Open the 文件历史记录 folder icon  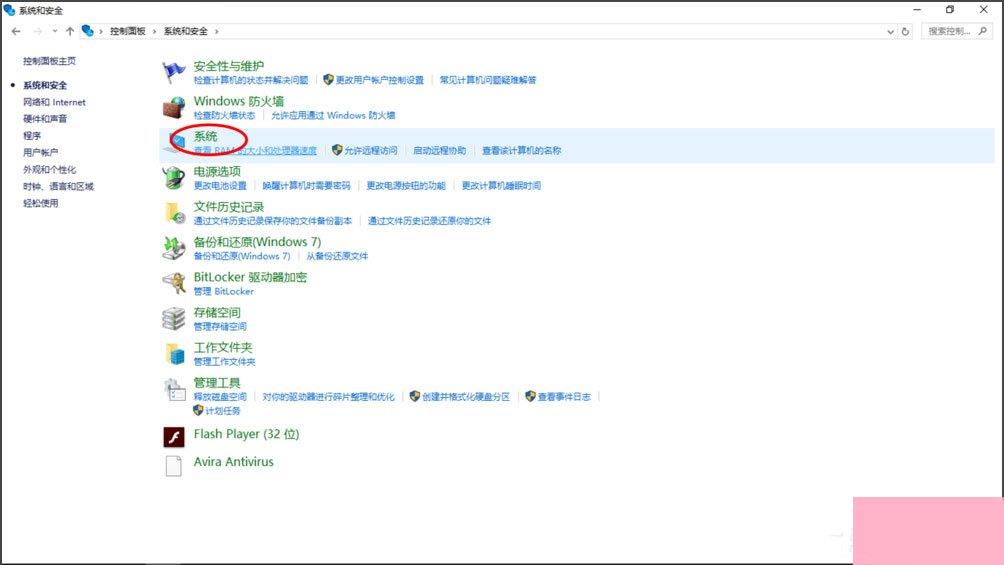[x=174, y=213]
